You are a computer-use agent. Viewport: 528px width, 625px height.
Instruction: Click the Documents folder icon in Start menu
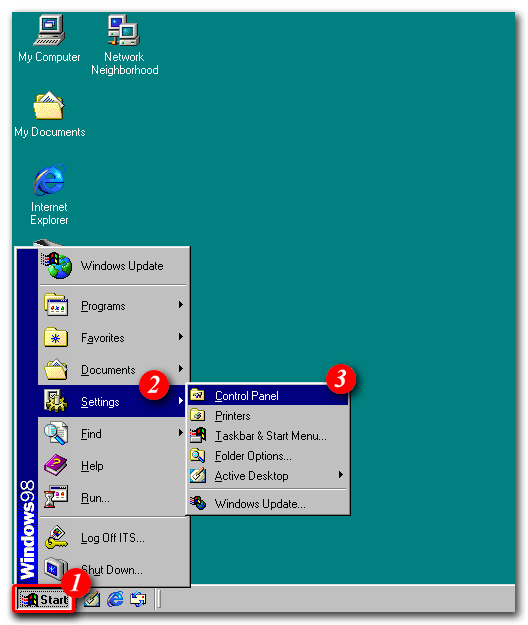(x=56, y=369)
